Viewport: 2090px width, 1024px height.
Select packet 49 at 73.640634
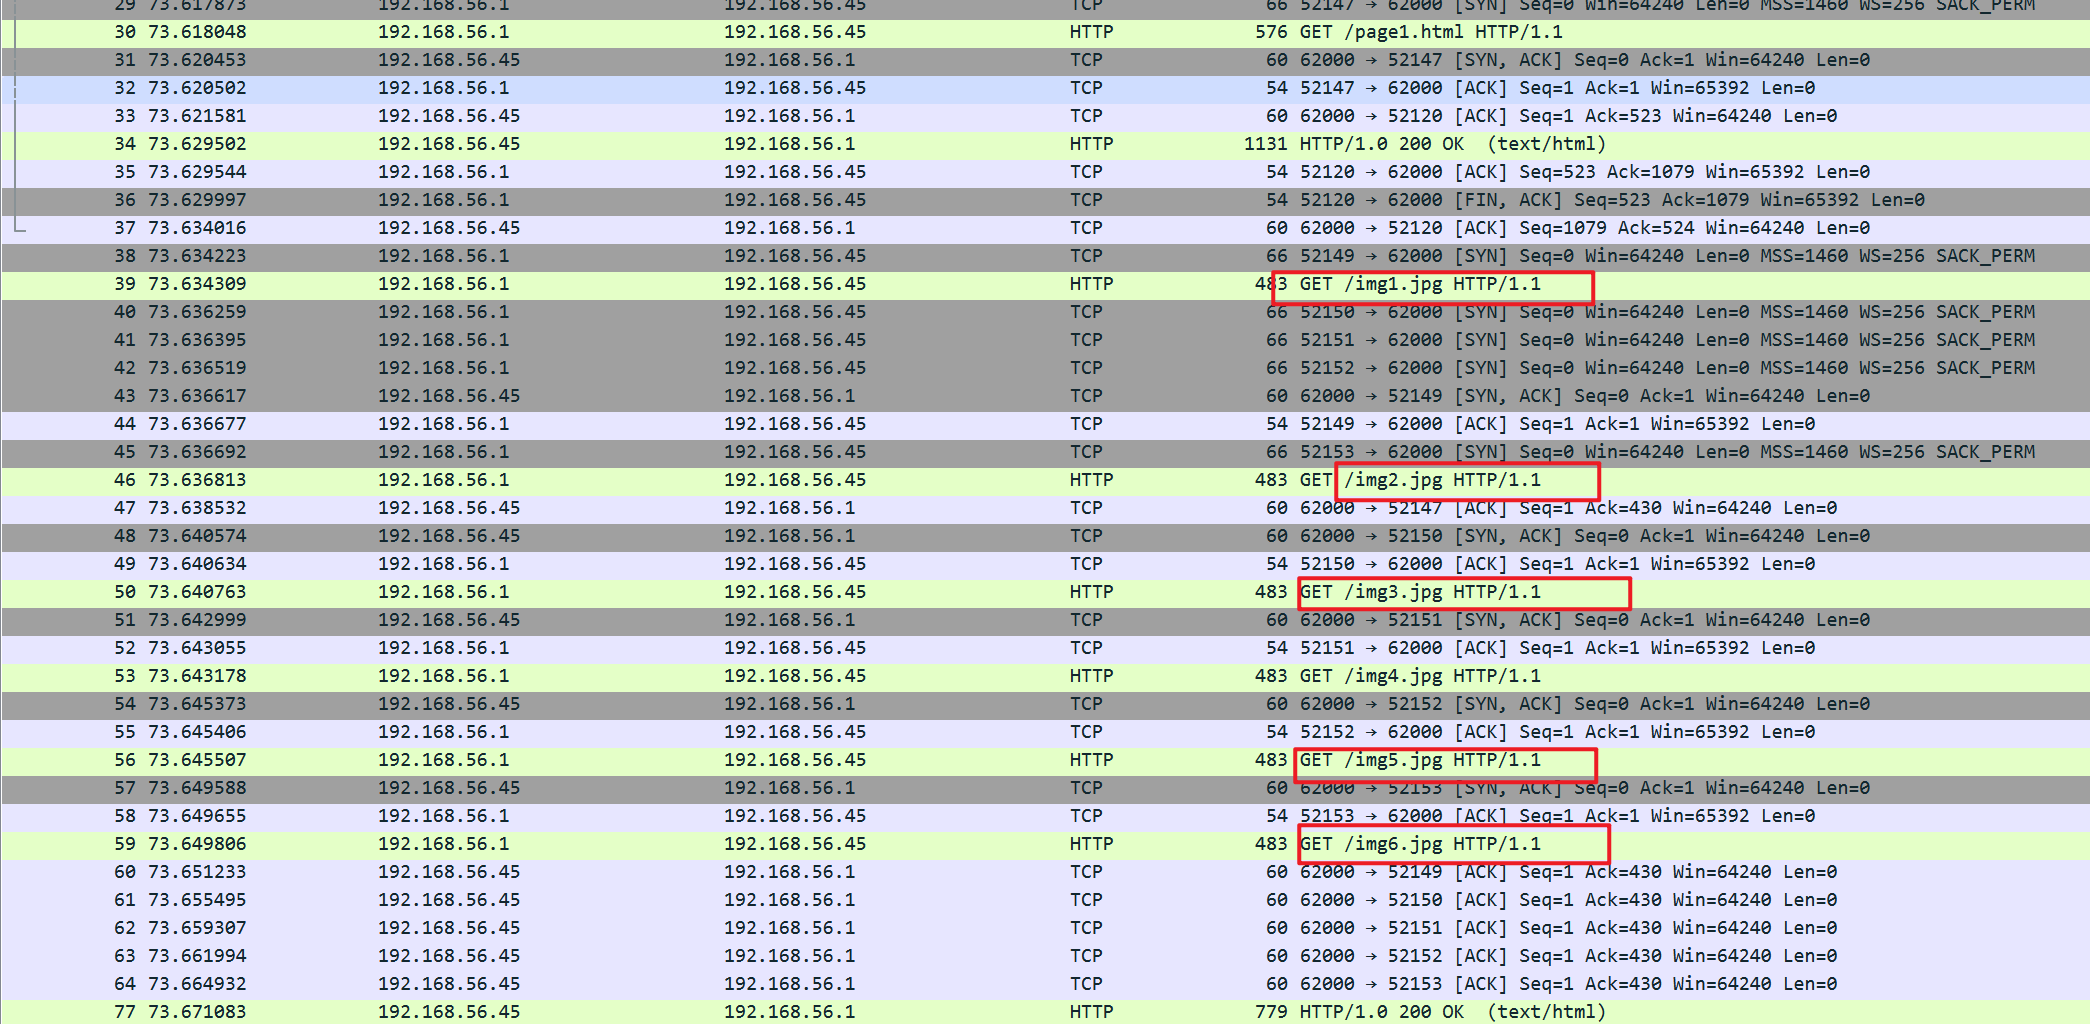(1045, 564)
